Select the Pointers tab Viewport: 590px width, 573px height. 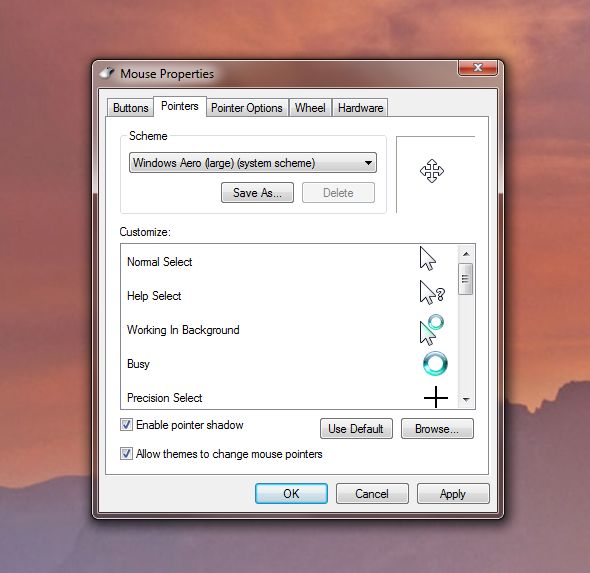[x=180, y=106]
